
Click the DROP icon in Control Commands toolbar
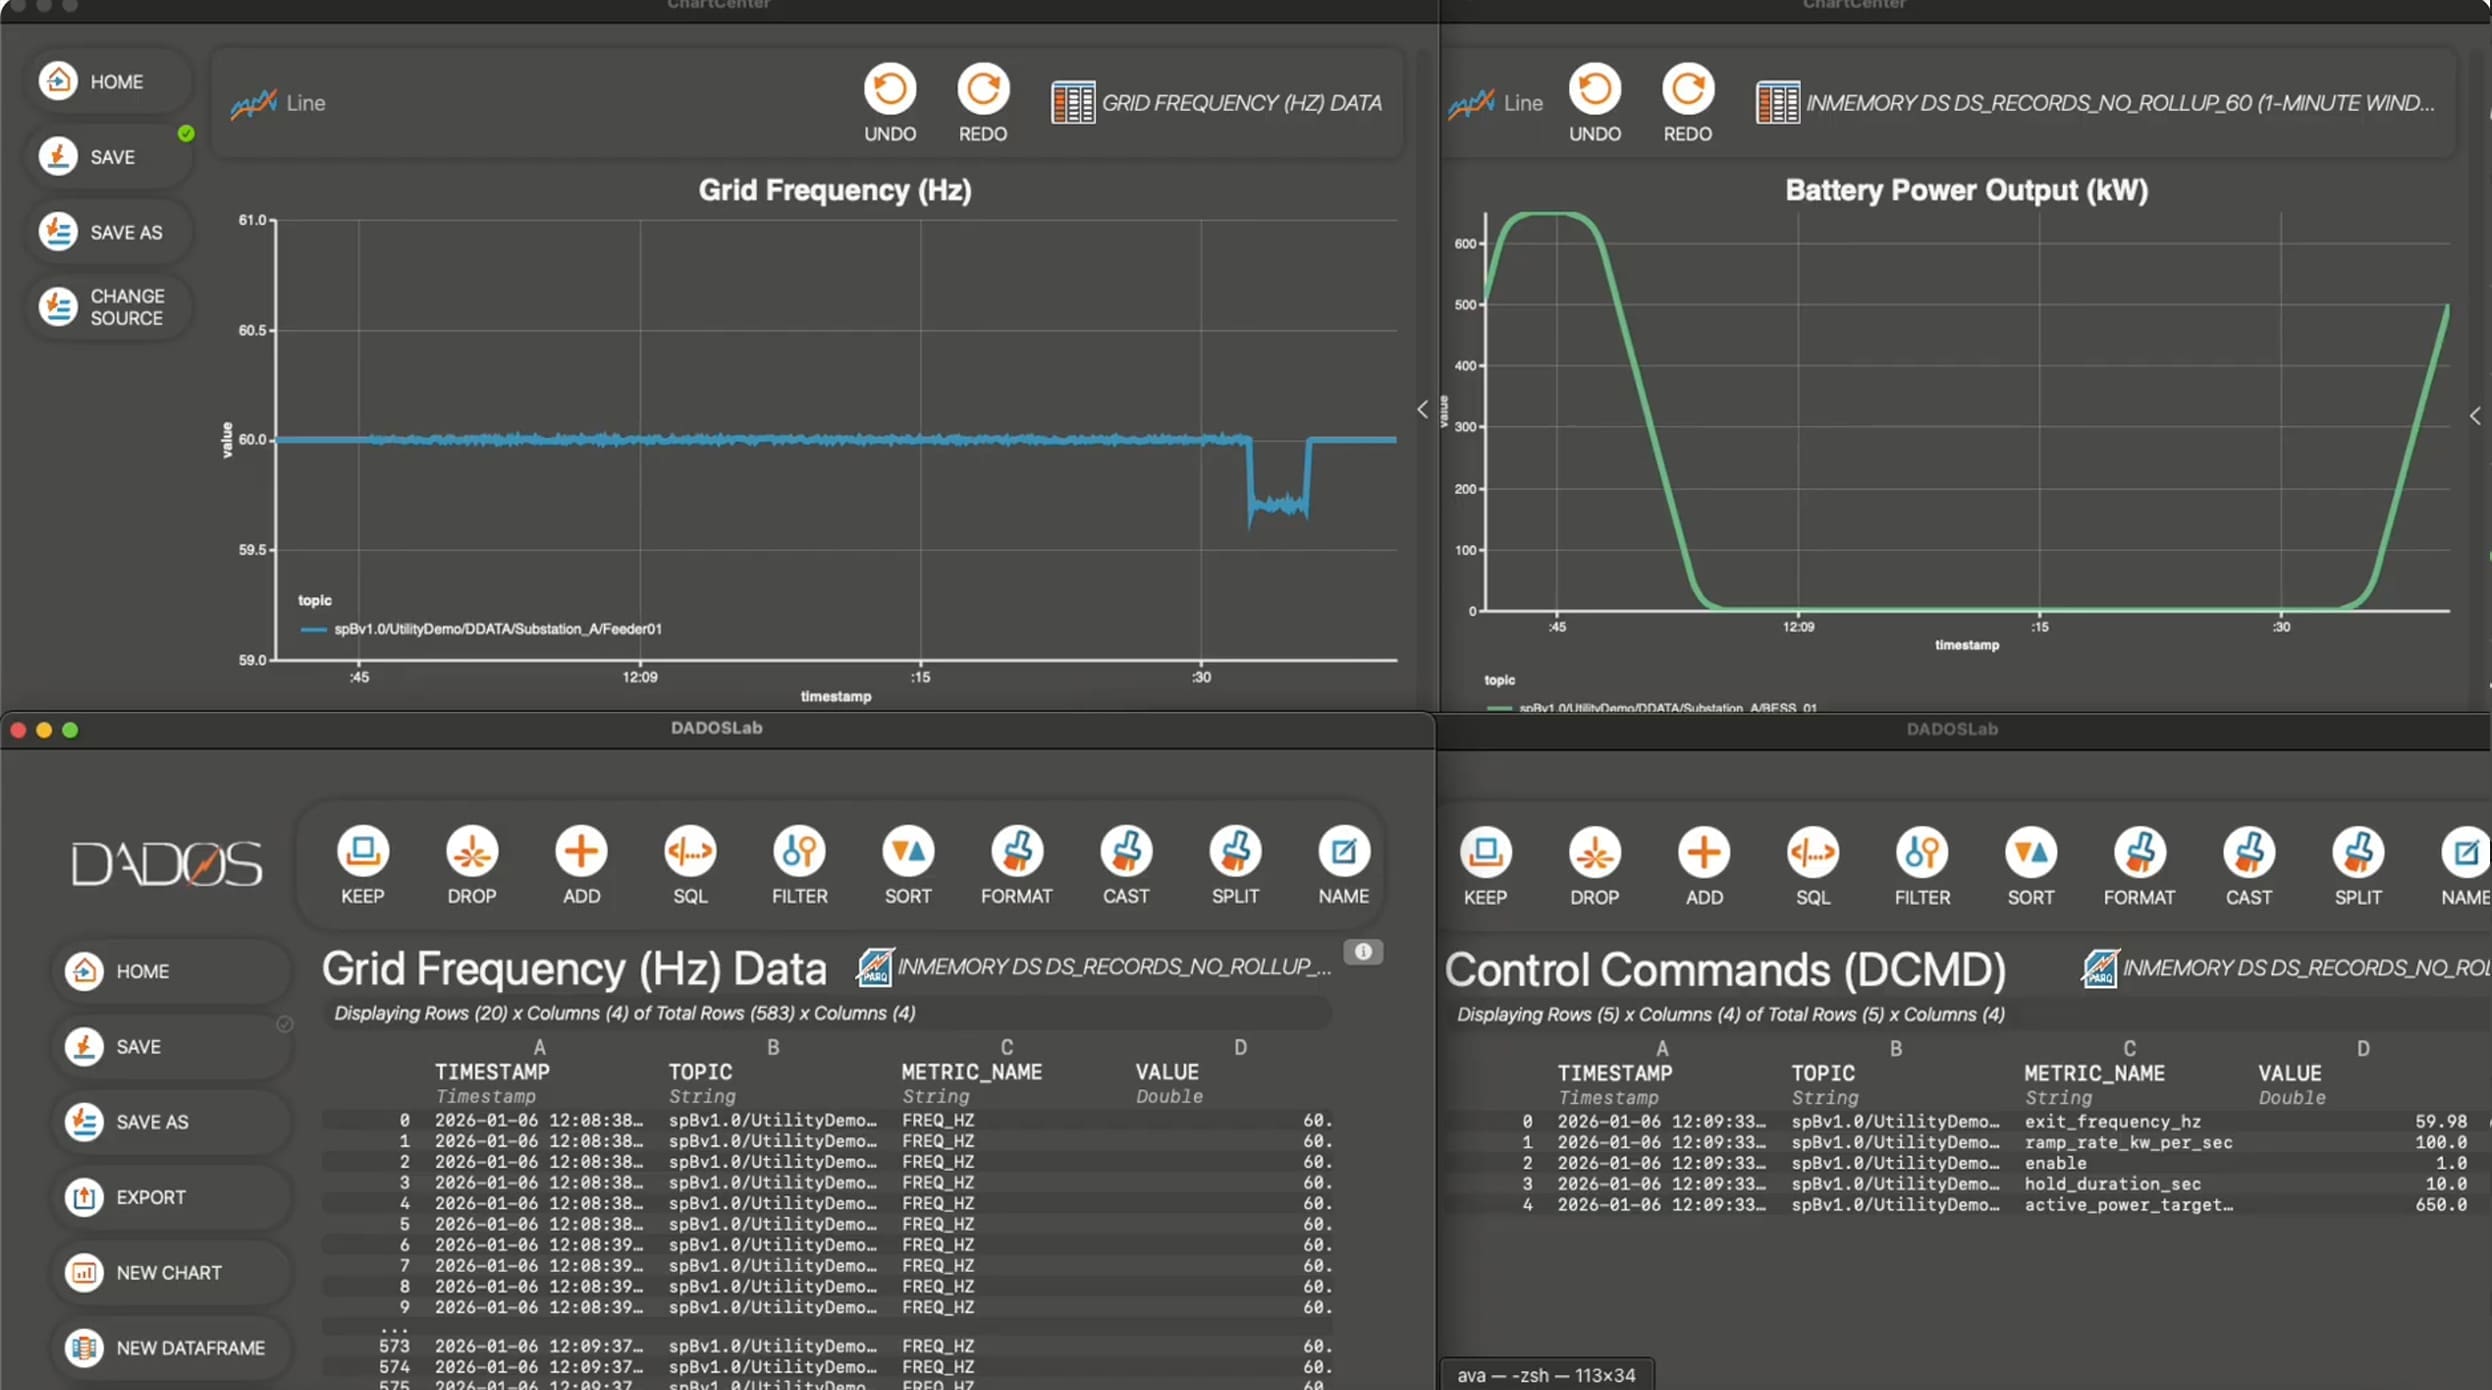(1594, 853)
